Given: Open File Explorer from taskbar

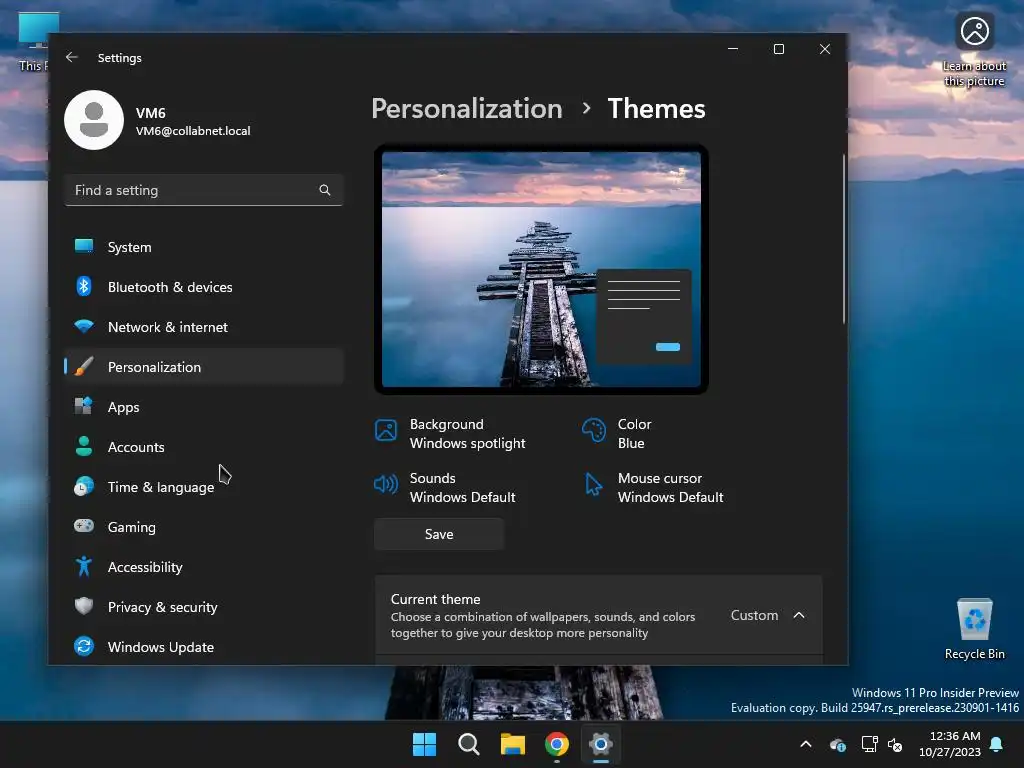Looking at the screenshot, I should (513, 744).
